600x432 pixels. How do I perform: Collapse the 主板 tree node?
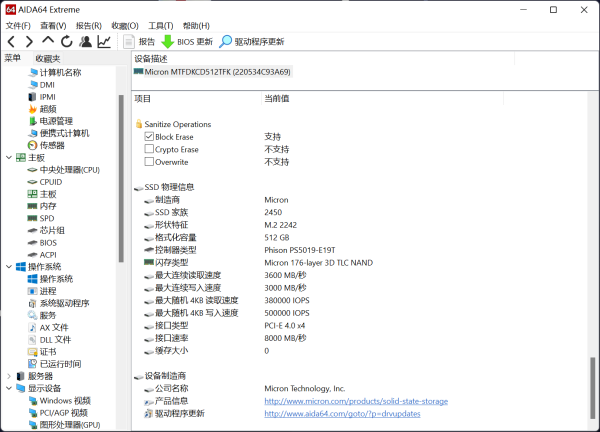(x=9, y=158)
